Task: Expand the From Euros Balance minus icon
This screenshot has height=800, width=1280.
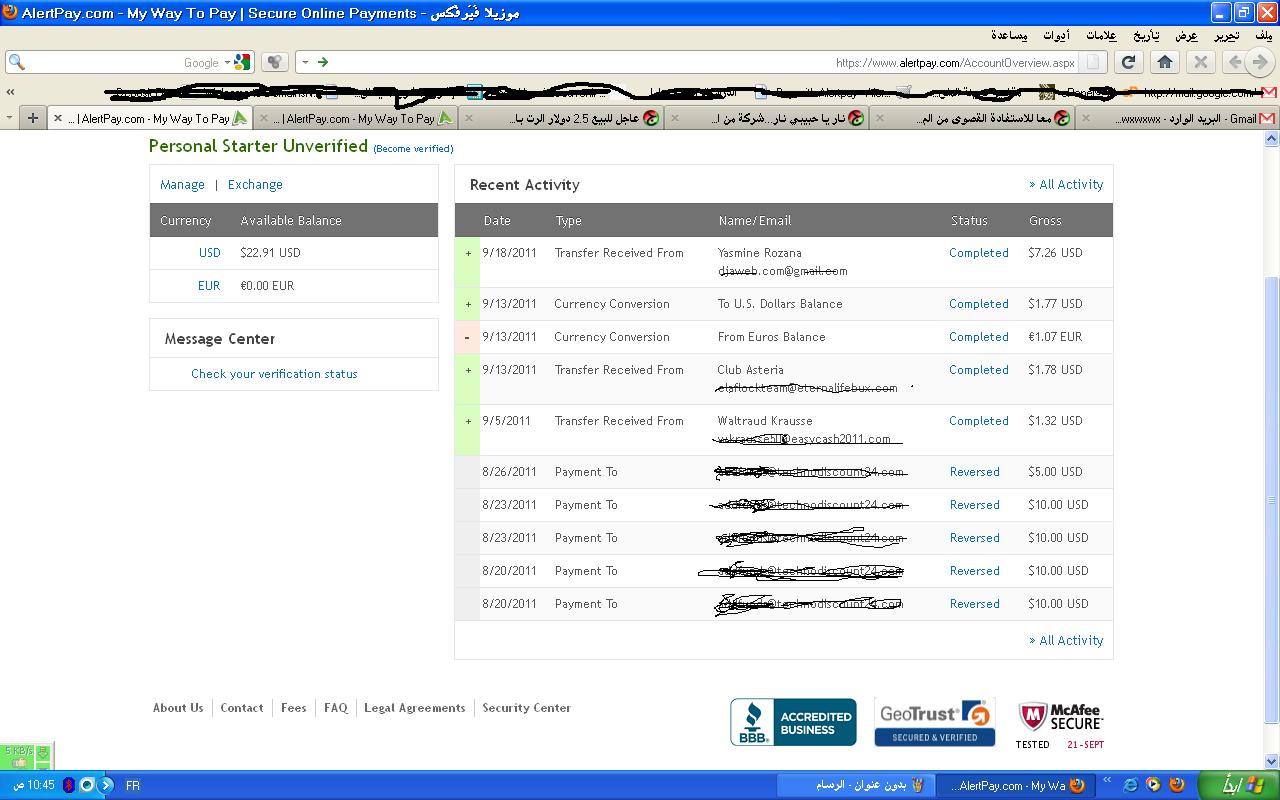Action: point(467,337)
